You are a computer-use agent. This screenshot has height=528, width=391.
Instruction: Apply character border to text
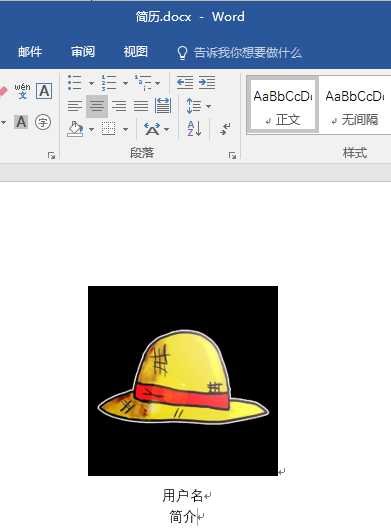pyautogui.click(x=44, y=91)
